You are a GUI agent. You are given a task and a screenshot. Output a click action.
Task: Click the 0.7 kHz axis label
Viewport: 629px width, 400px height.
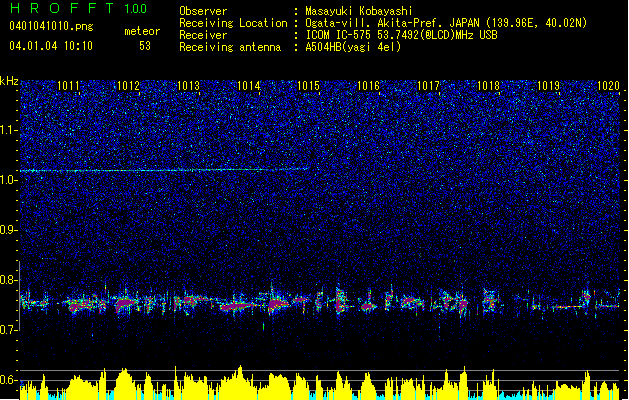(x=9, y=330)
